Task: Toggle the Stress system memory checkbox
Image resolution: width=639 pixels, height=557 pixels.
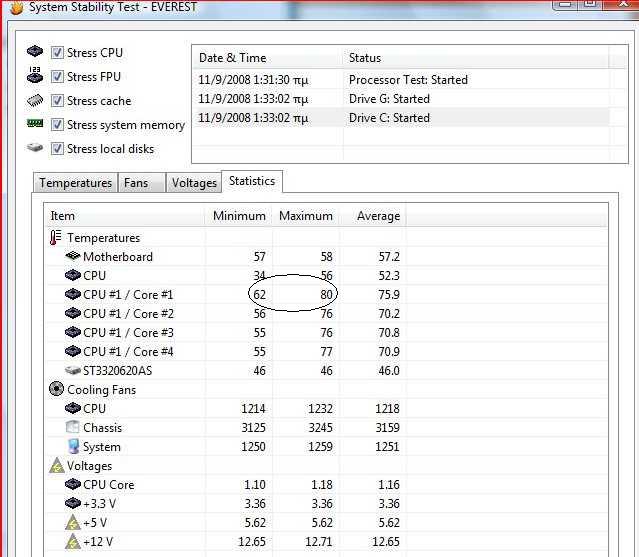Action: point(57,125)
